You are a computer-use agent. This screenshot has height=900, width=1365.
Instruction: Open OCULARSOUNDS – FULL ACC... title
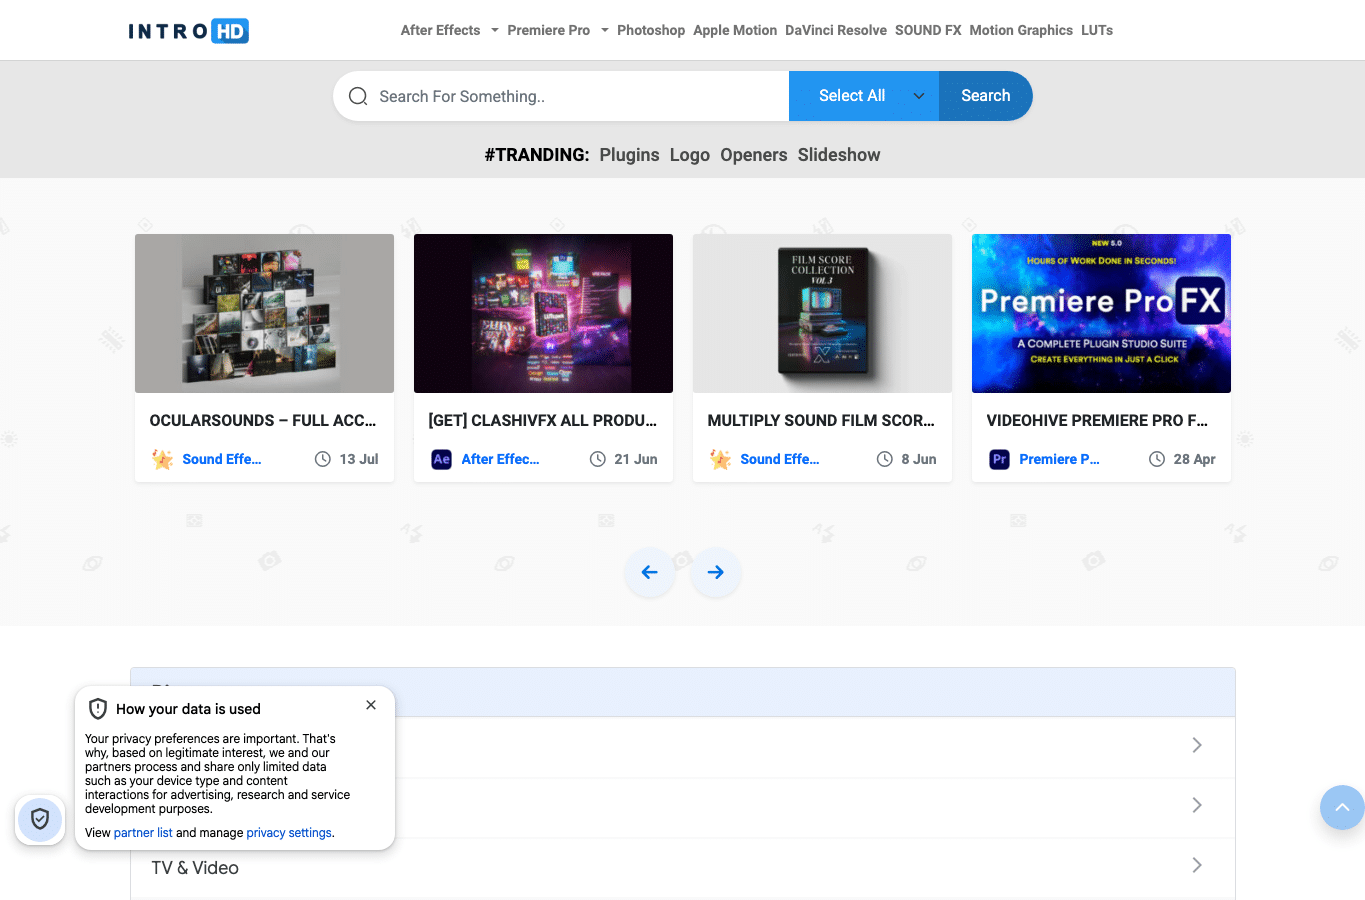point(263,421)
